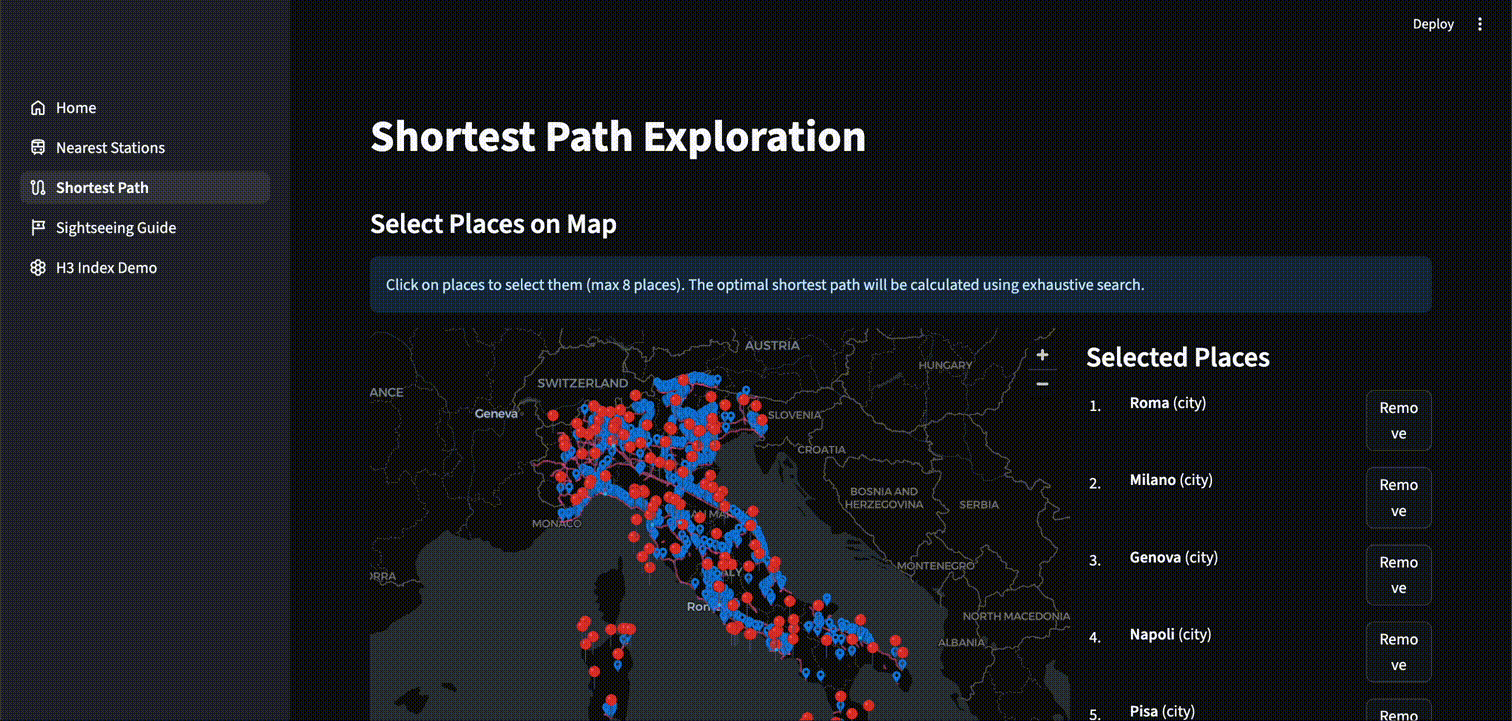Screen dimensions: 1512x721
Task: Remove Napoli from selected places
Action: [1398, 651]
